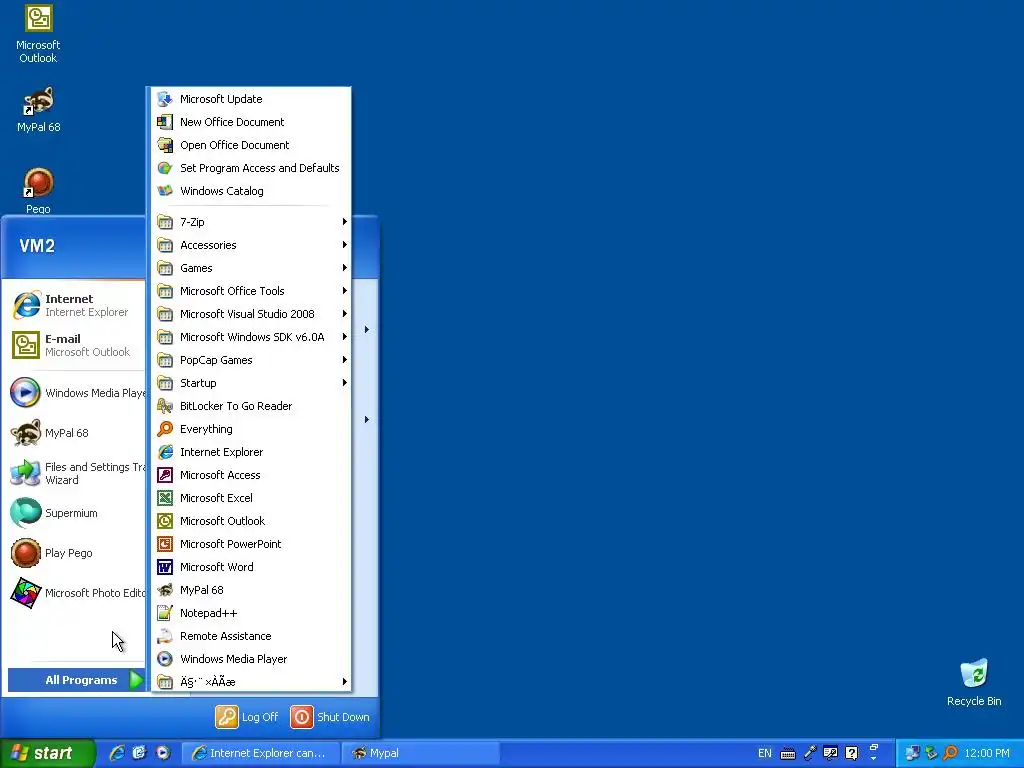Start Microsoft Excel

(249, 498)
